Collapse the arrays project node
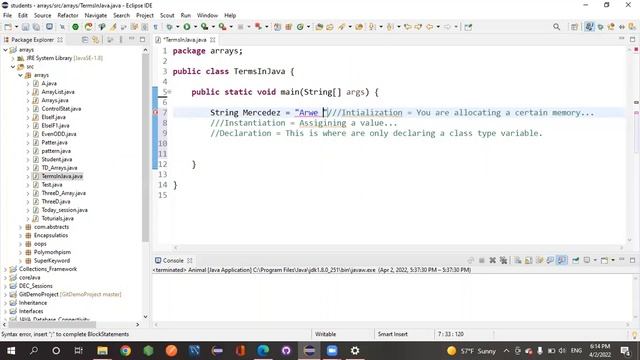This screenshot has width=640, height=360. tap(5, 50)
